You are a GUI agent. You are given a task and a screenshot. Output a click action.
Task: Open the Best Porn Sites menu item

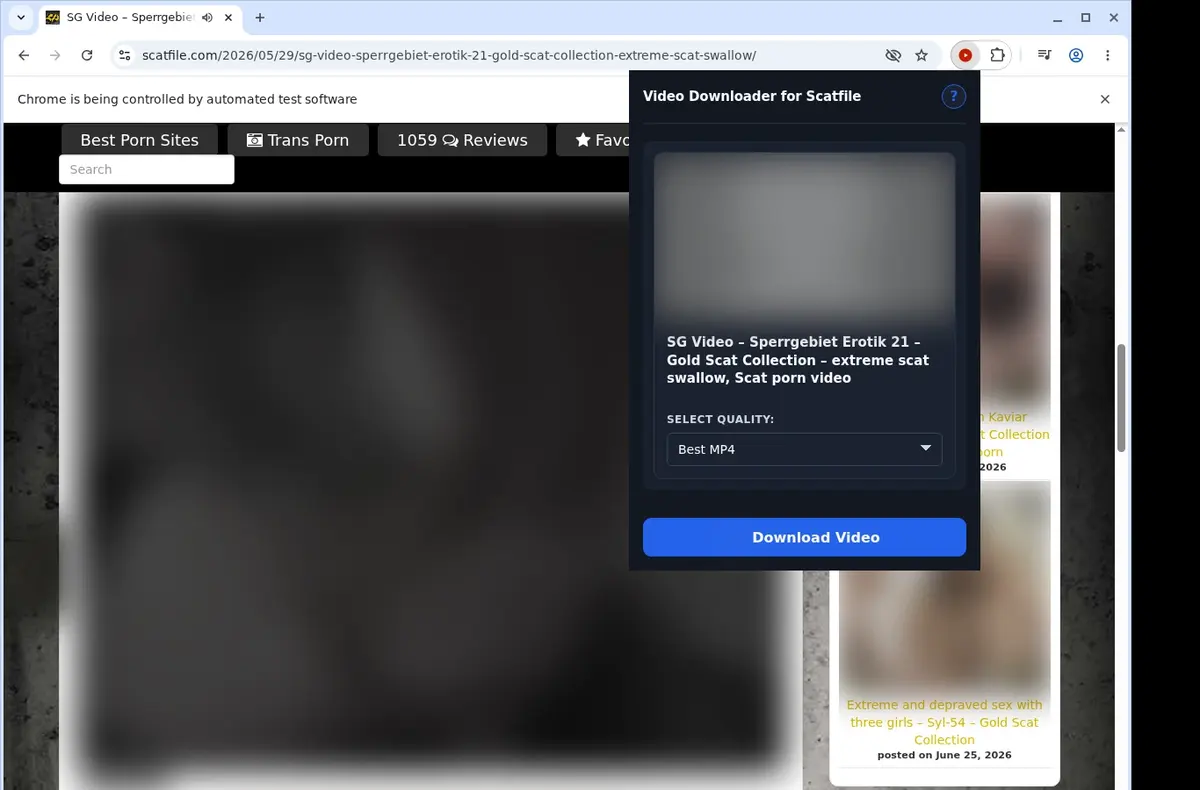pos(139,140)
